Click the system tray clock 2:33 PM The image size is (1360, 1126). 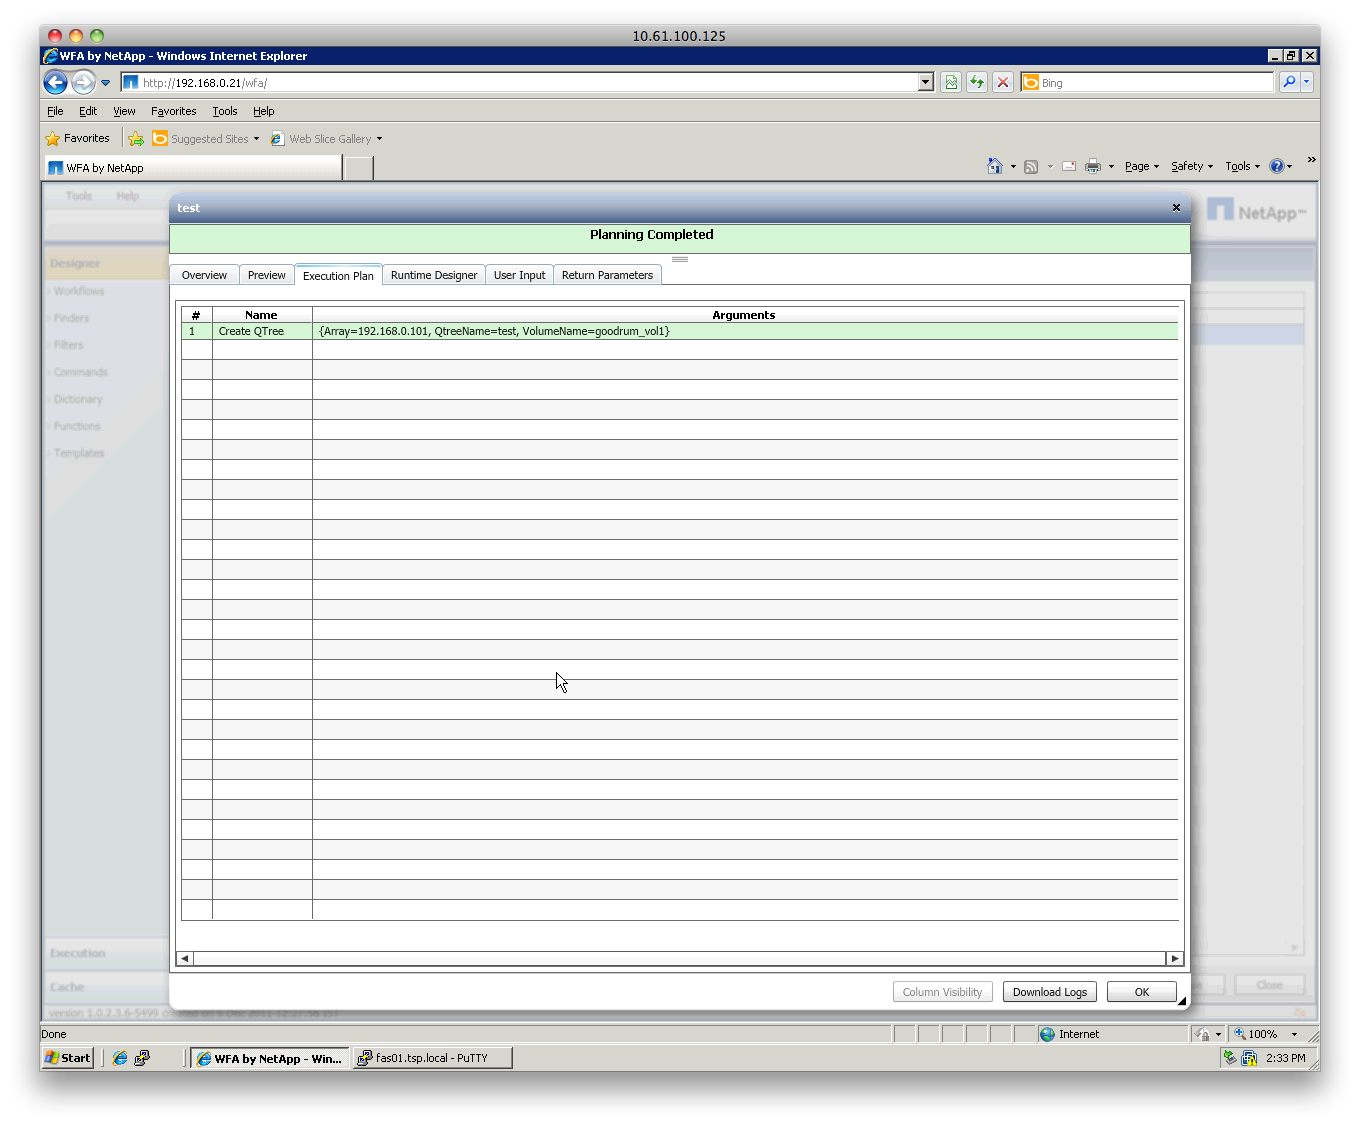point(1286,1058)
